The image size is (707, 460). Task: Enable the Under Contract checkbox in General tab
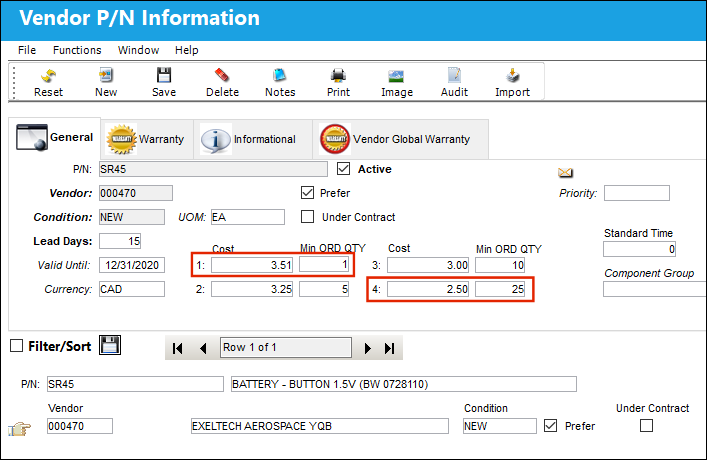pyautogui.click(x=308, y=216)
